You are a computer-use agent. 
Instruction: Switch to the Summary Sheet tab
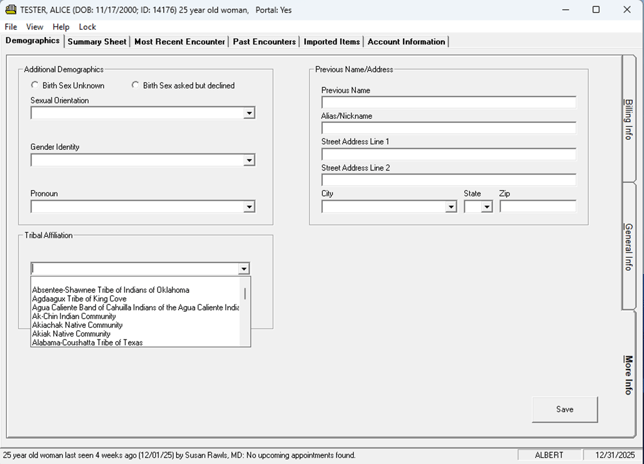click(x=97, y=42)
